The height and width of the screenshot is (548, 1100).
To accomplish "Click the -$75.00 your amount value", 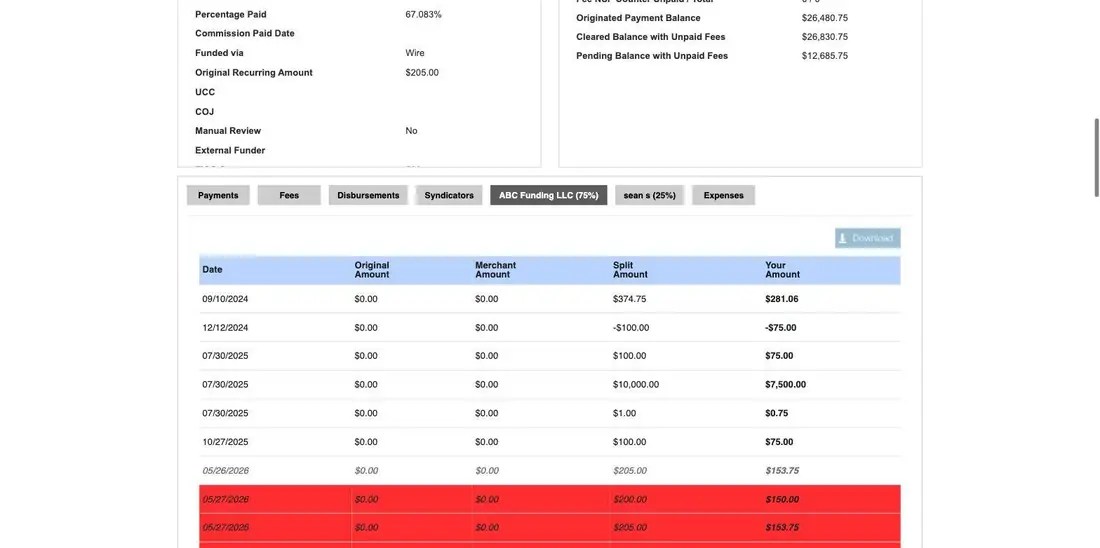I will [781, 328].
